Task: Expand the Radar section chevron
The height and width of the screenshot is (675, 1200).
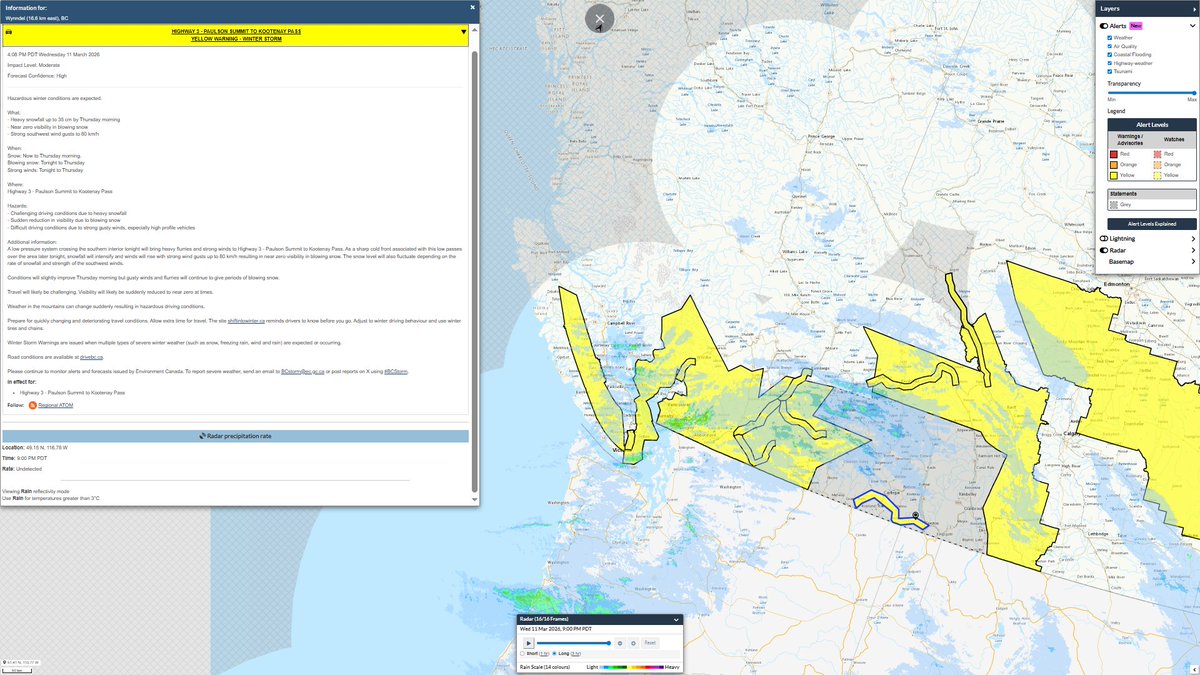Action: (1192, 250)
